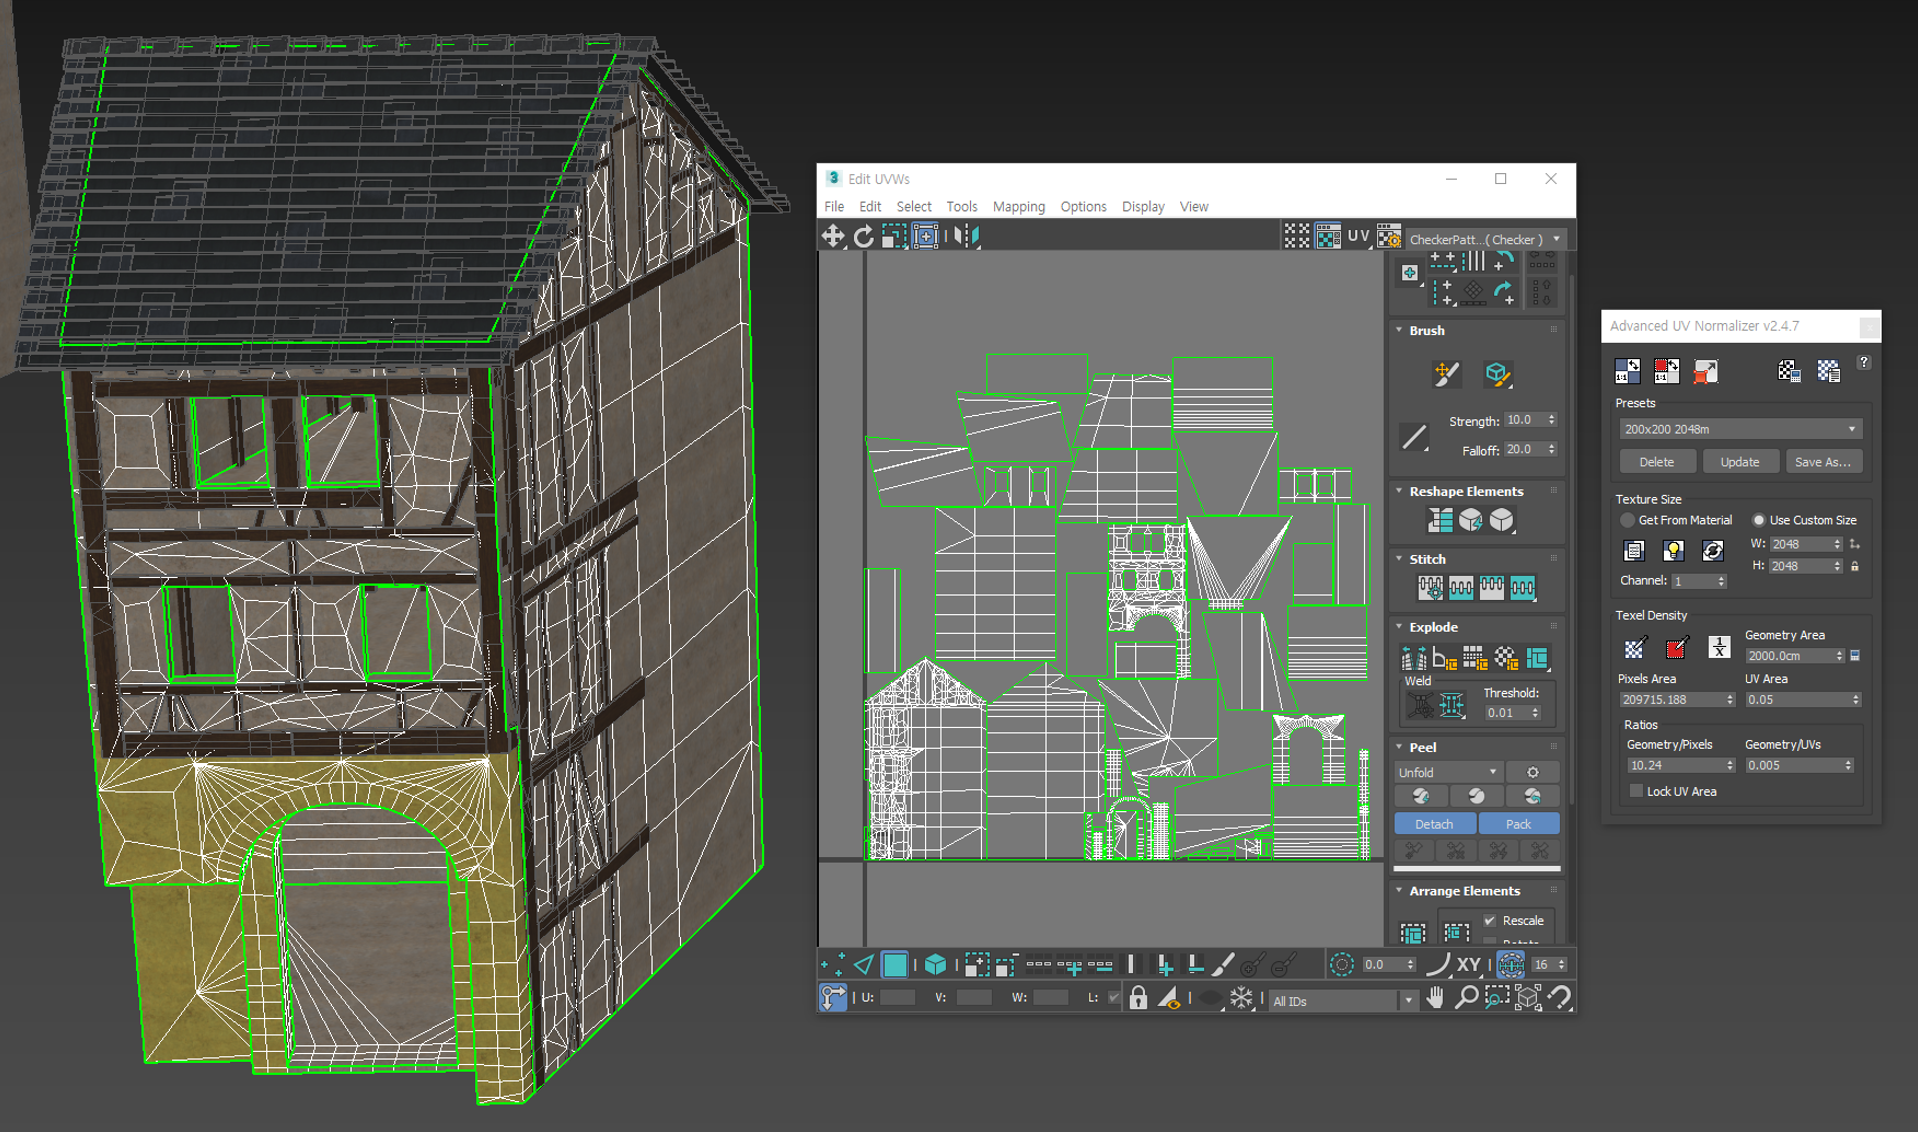Uncheck the Rescale option
Image resolution: width=1918 pixels, height=1132 pixels.
[x=1490, y=920]
